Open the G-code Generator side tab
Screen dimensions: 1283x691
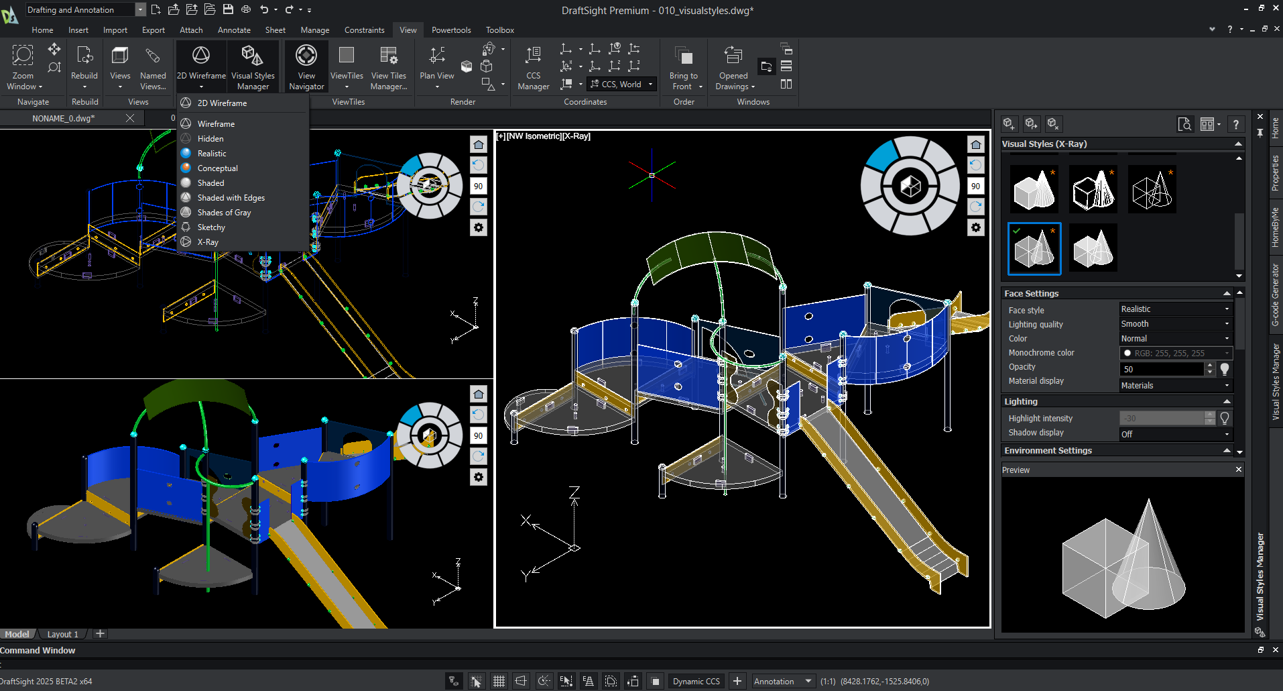click(1275, 295)
